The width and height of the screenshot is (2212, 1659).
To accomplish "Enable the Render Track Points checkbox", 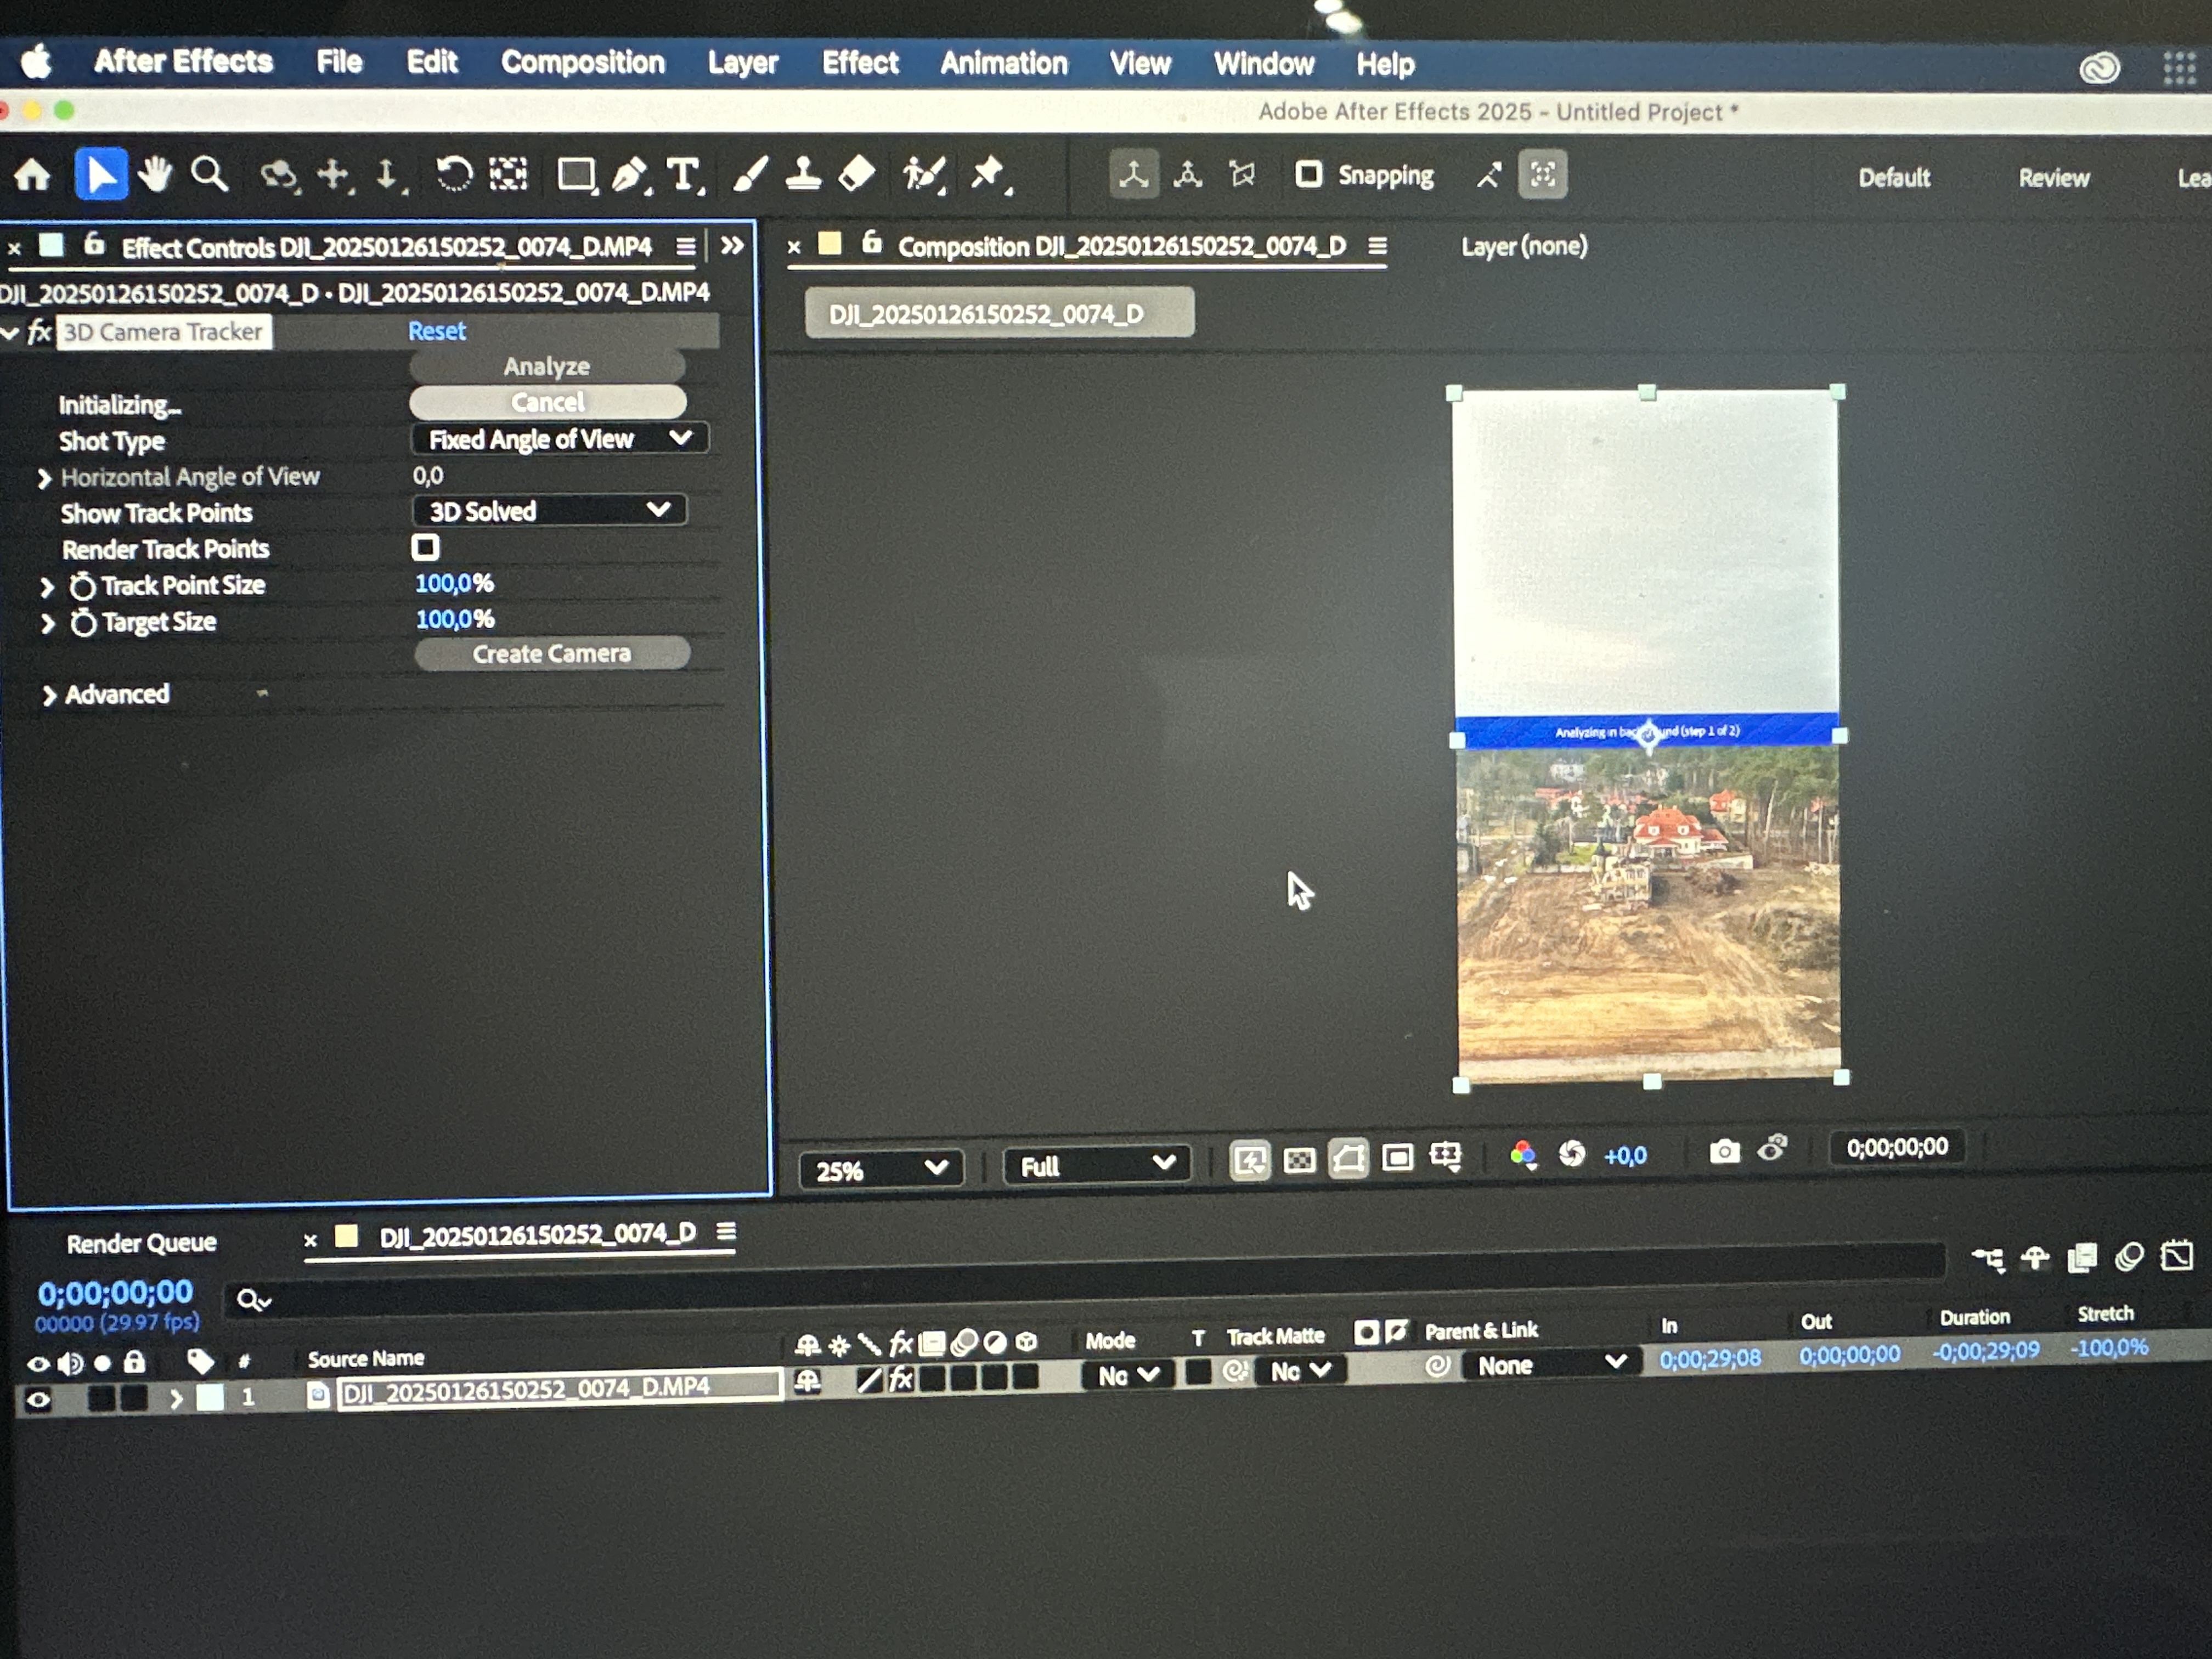I will (425, 547).
